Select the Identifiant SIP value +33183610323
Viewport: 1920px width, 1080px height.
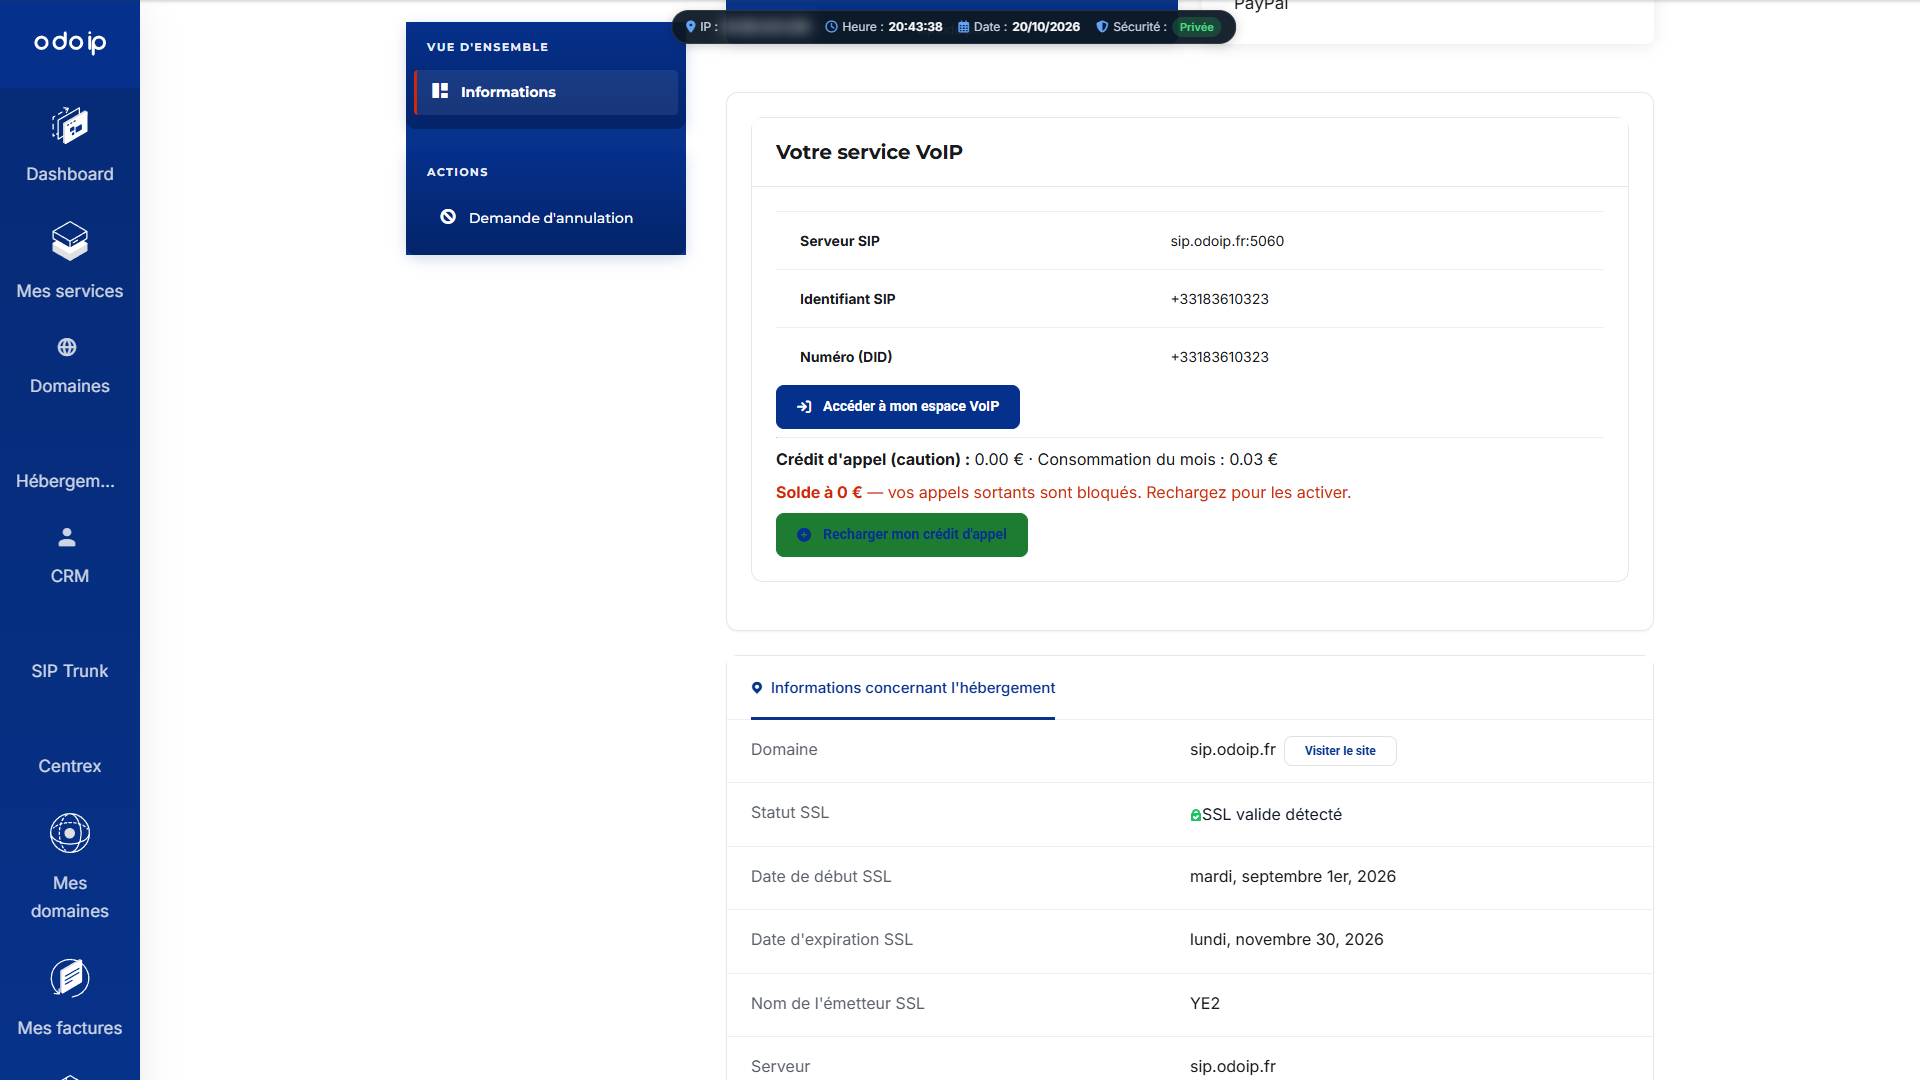(x=1219, y=299)
